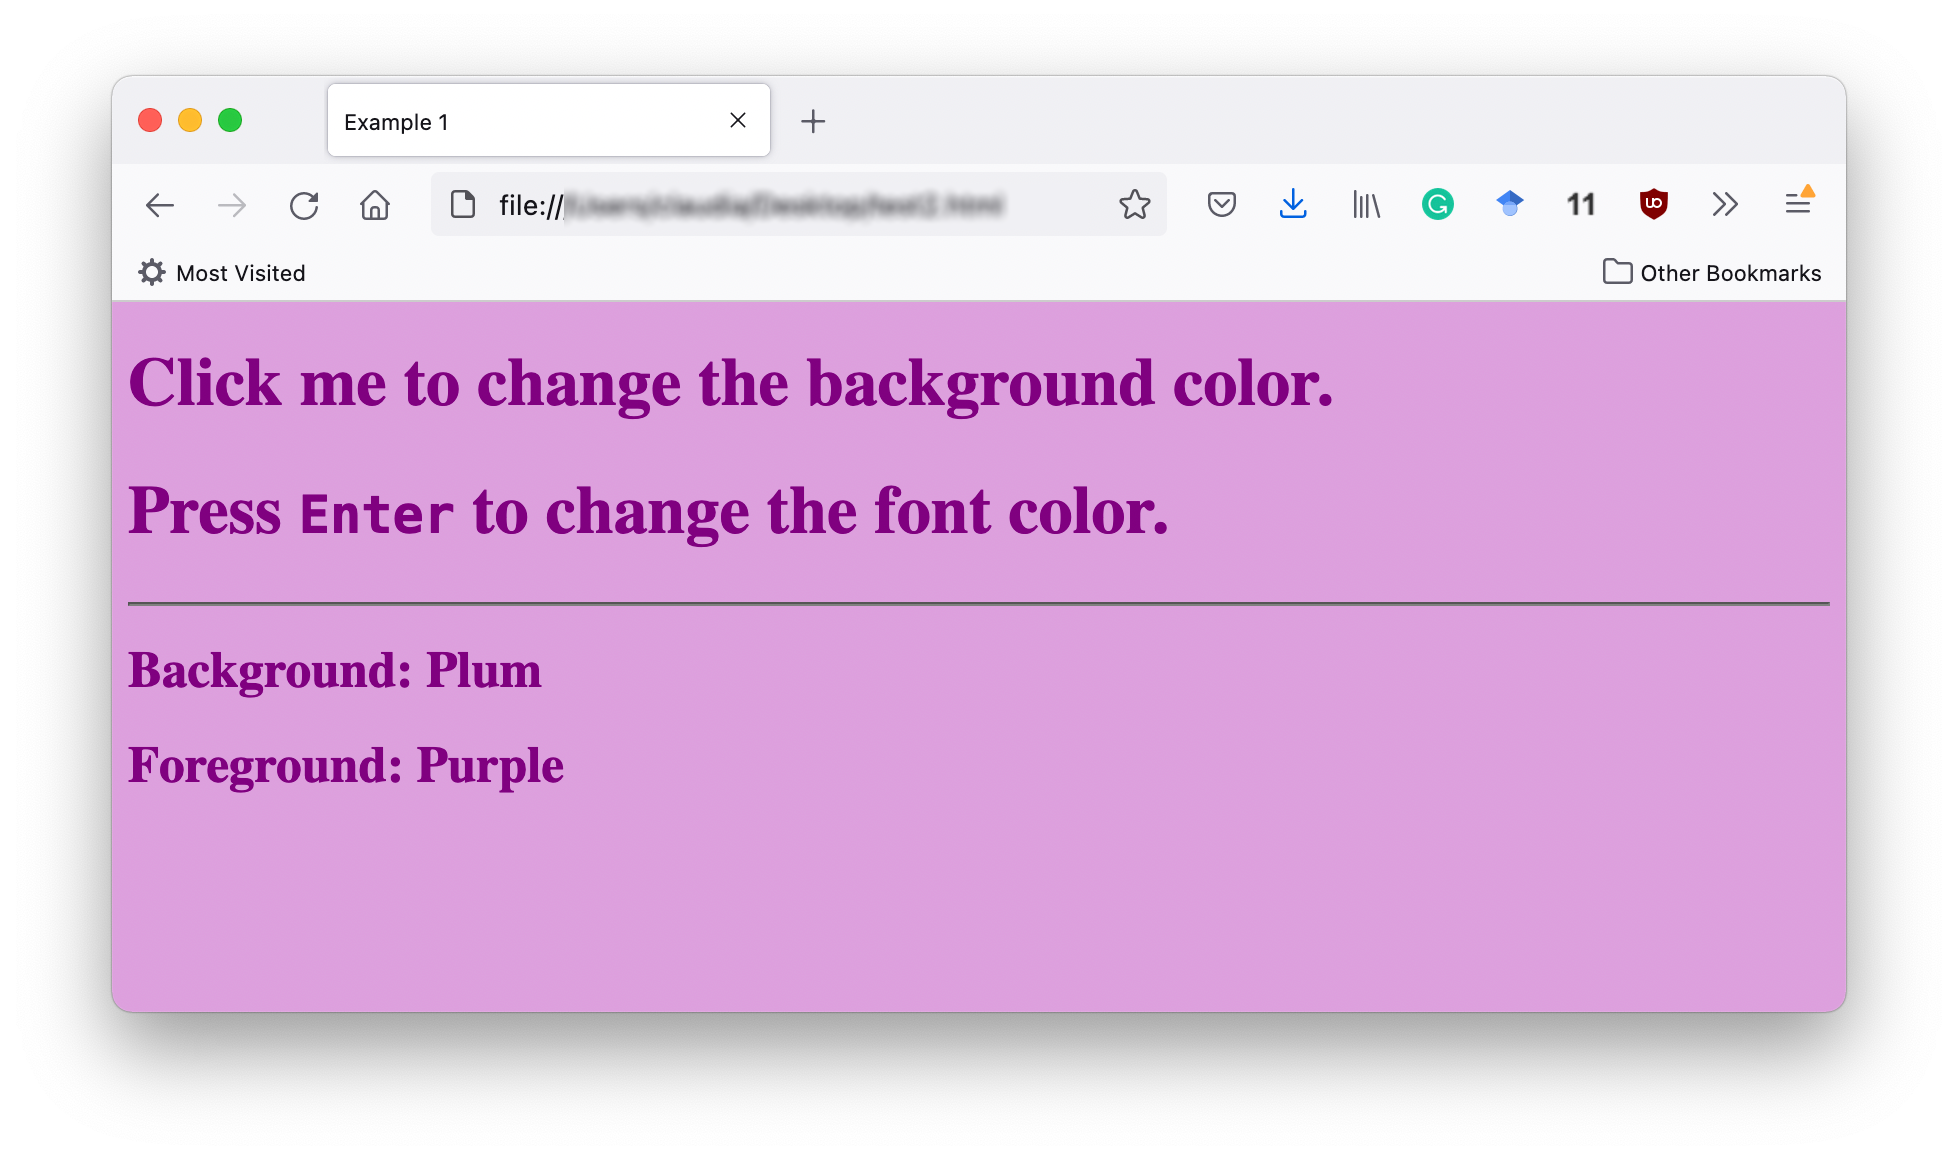Click the green fullscreen window button
Viewport: 1958px width, 1160px height.
(x=230, y=120)
